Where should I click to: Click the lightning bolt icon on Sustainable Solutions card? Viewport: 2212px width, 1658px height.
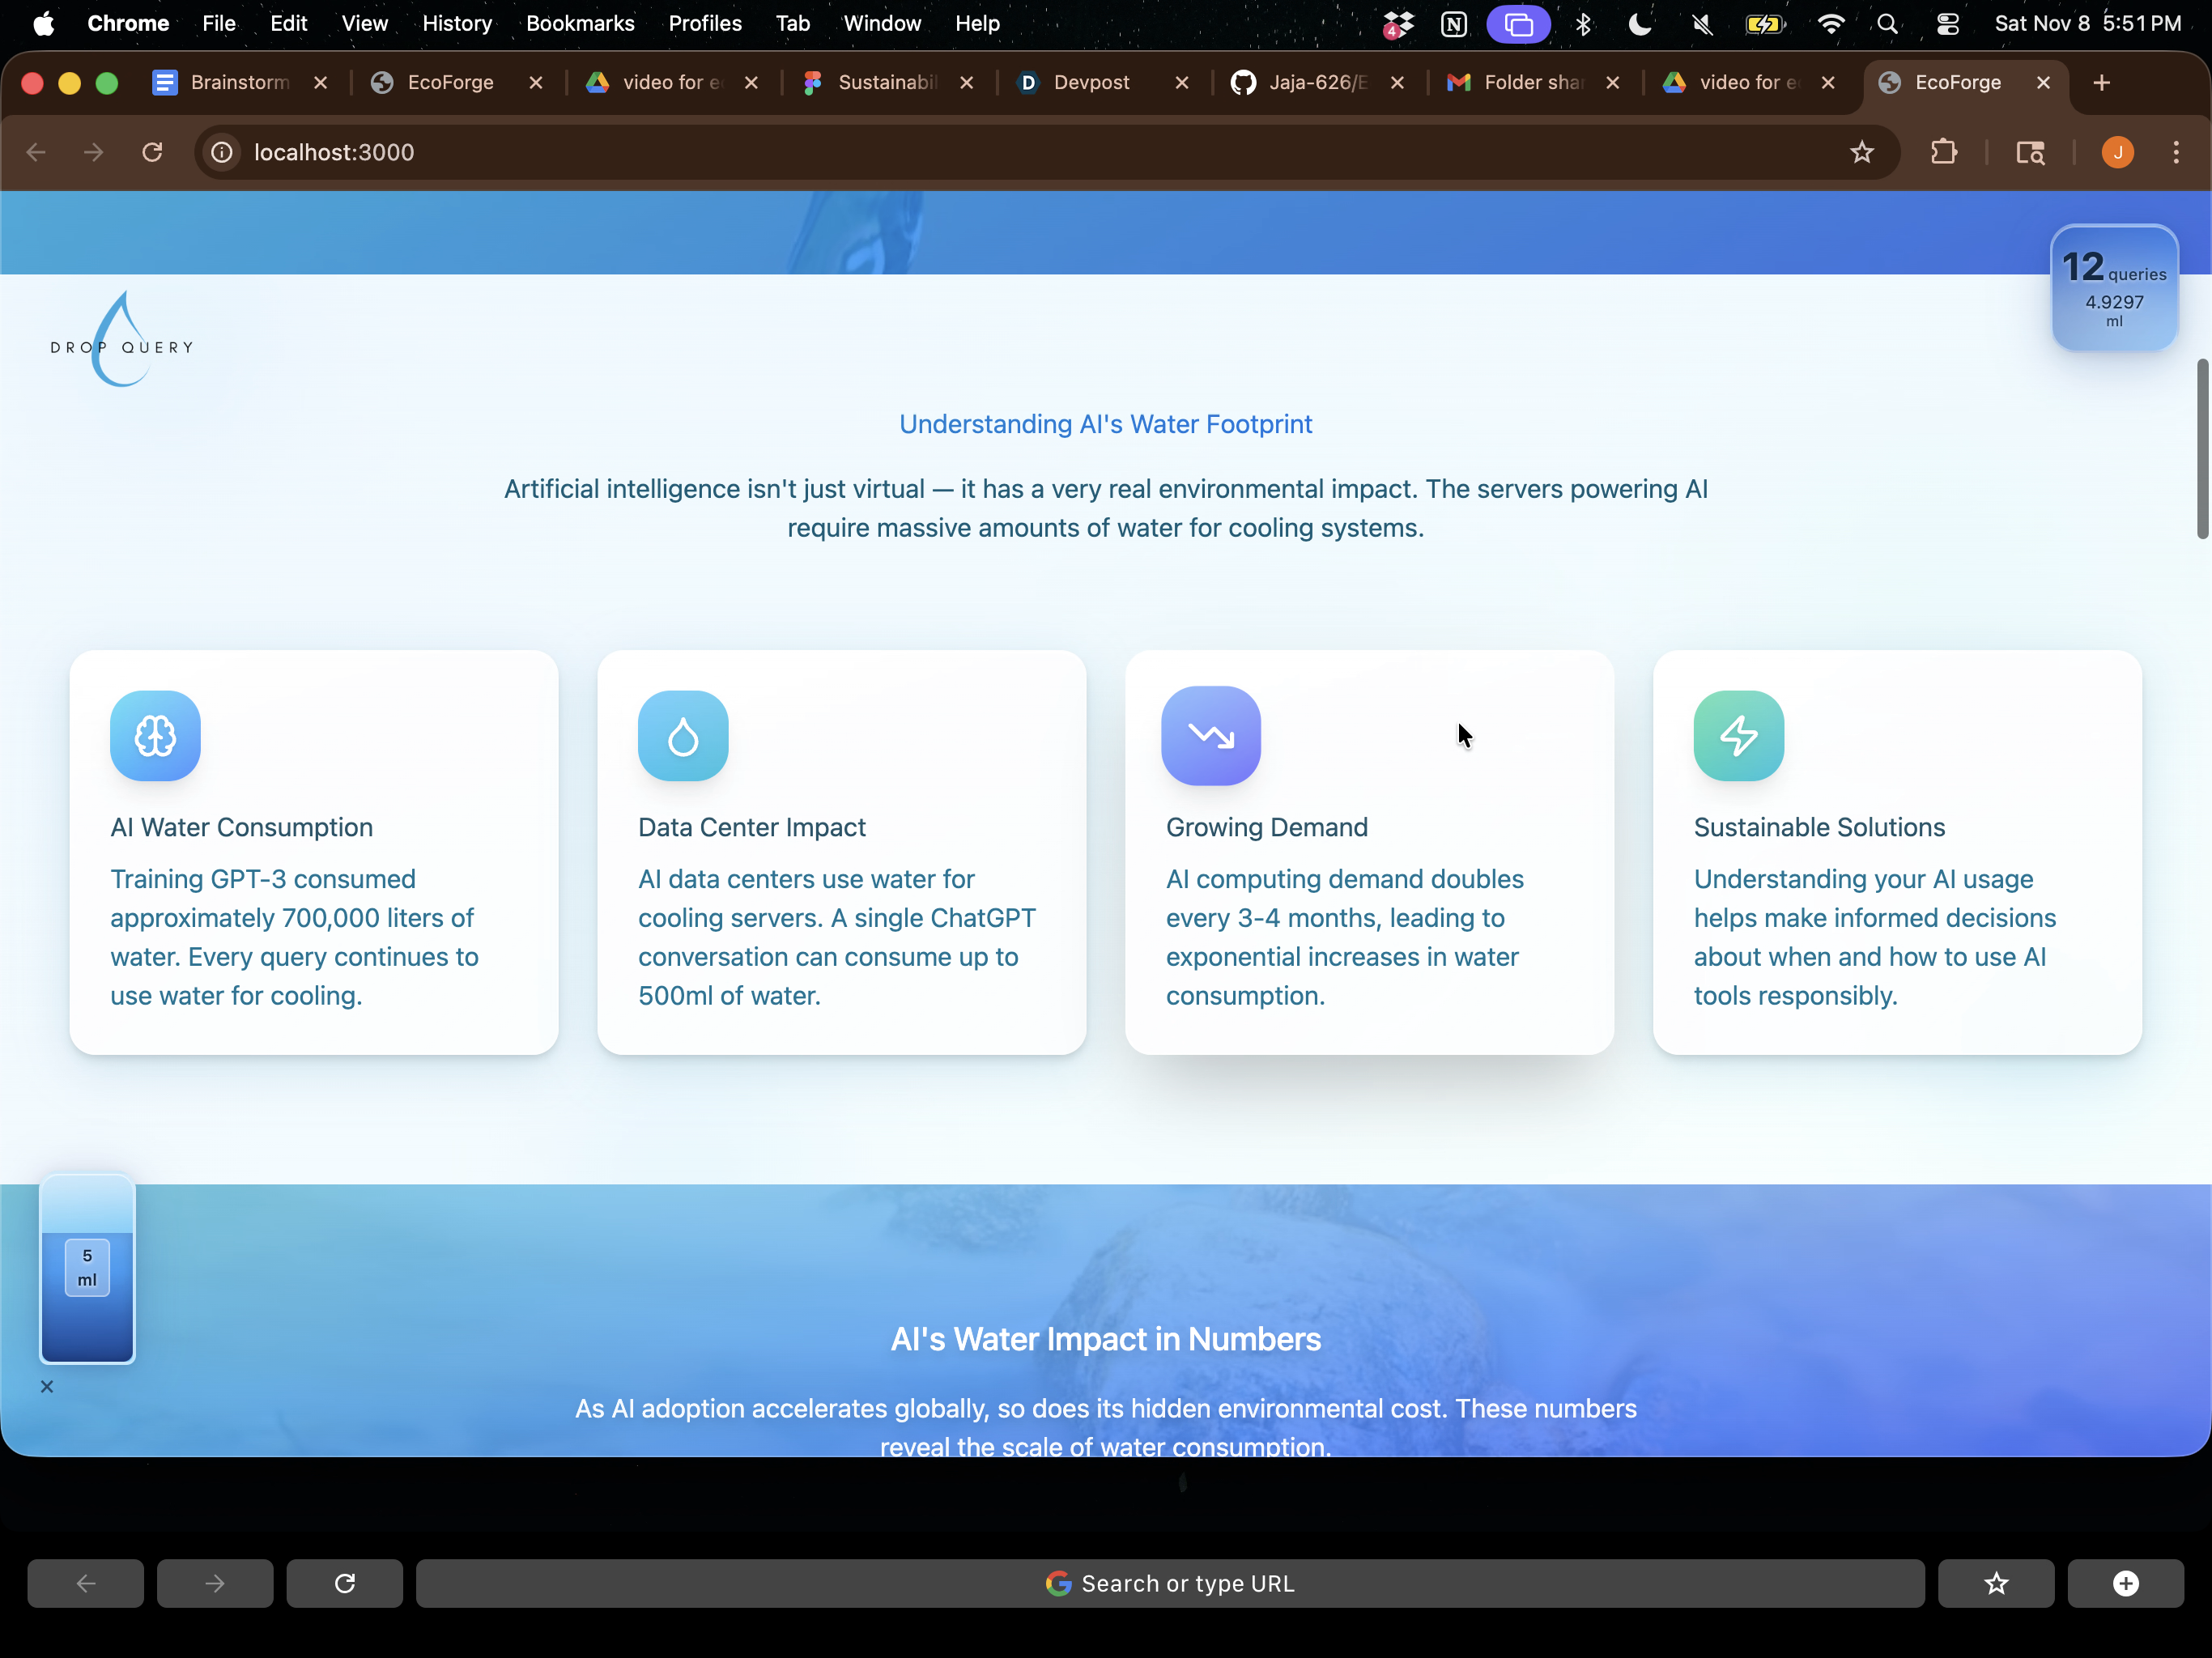point(1738,736)
